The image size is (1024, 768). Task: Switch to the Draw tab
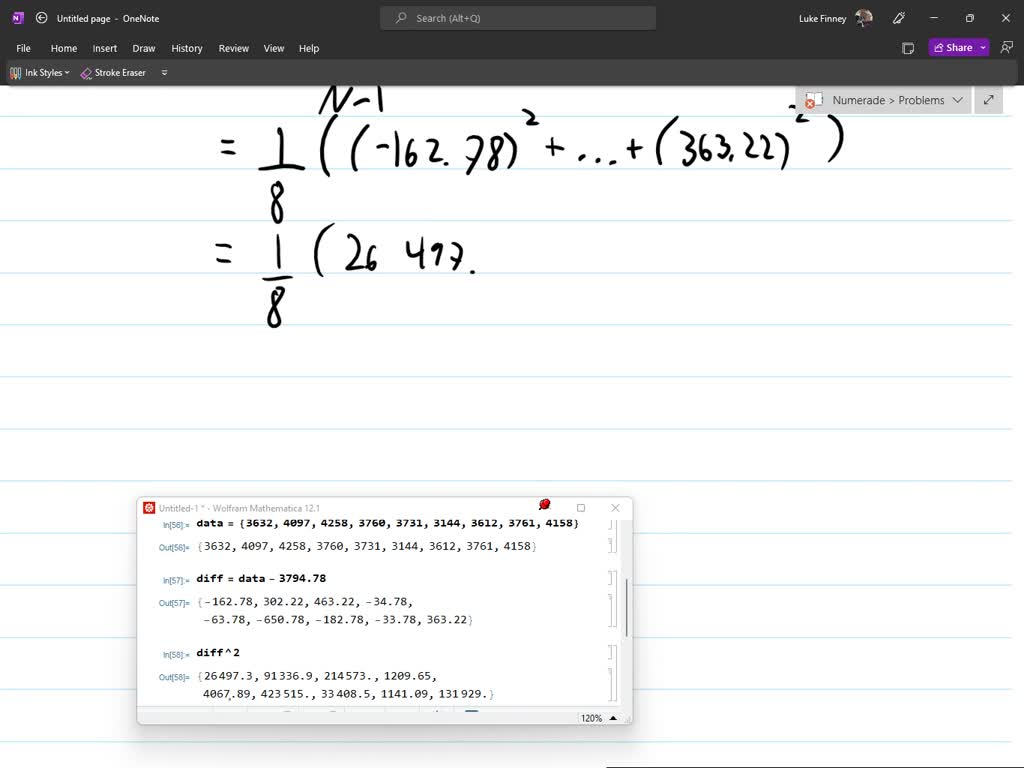click(144, 48)
